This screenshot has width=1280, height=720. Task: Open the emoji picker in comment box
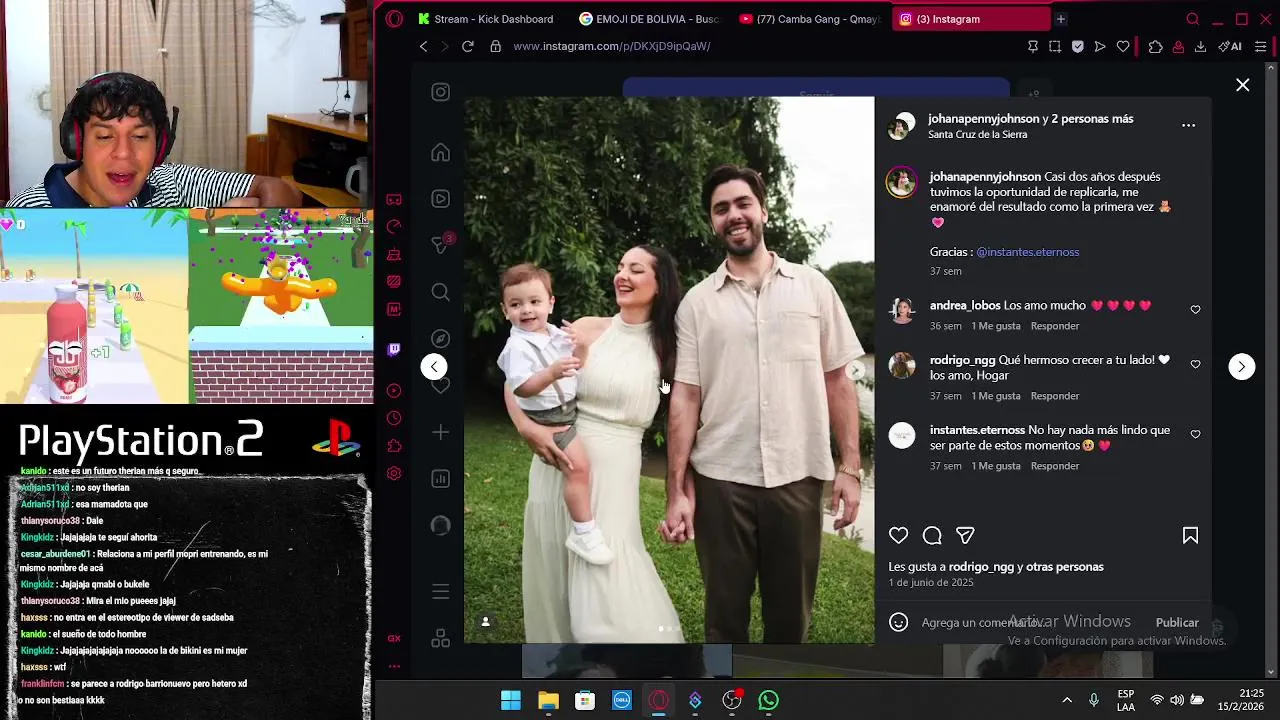[898, 622]
